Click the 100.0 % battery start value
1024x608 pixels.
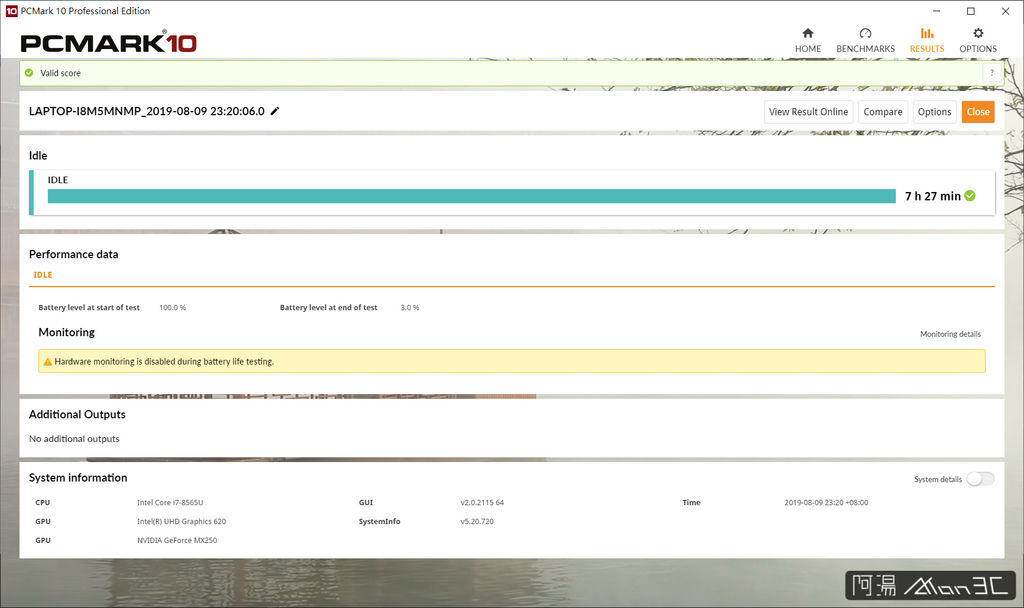172,308
